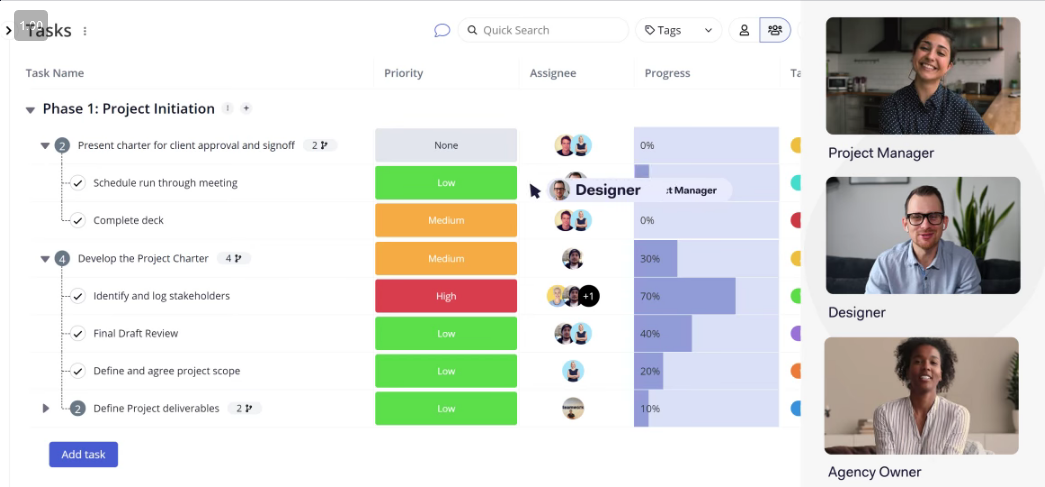
Task: Collapse Phase 1: Project Initiation section
Action: 32,109
